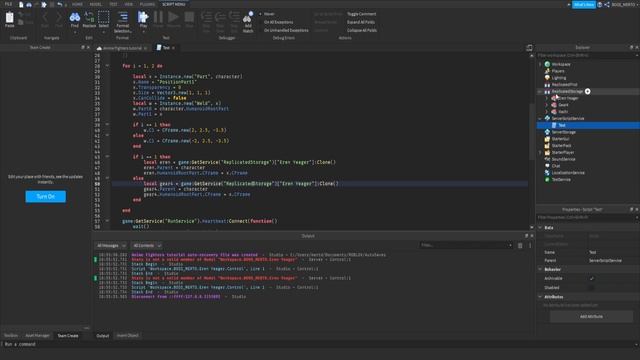Click the StarterPack icon in Explorer
The image size is (640, 360).
pyautogui.click(x=547, y=145)
